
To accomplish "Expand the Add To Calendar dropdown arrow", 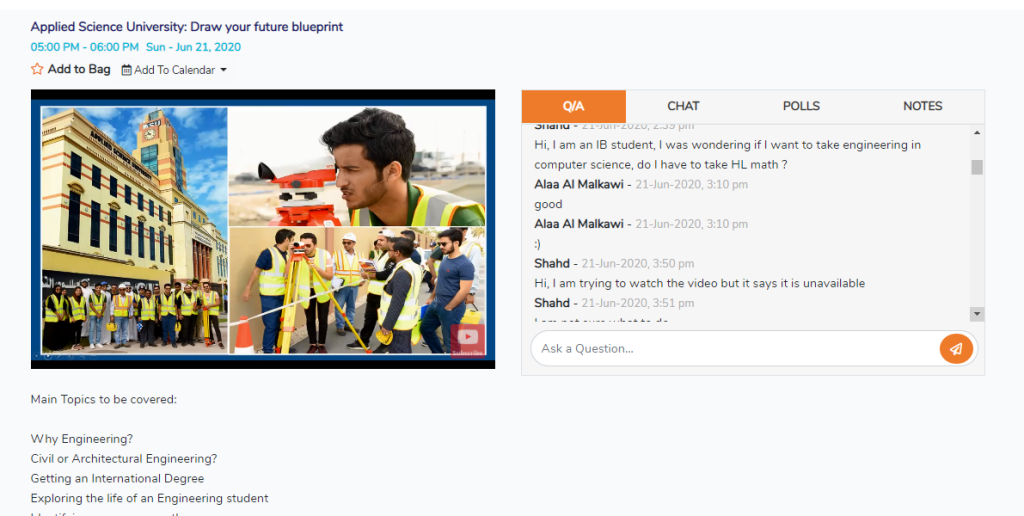I will pyautogui.click(x=223, y=70).
